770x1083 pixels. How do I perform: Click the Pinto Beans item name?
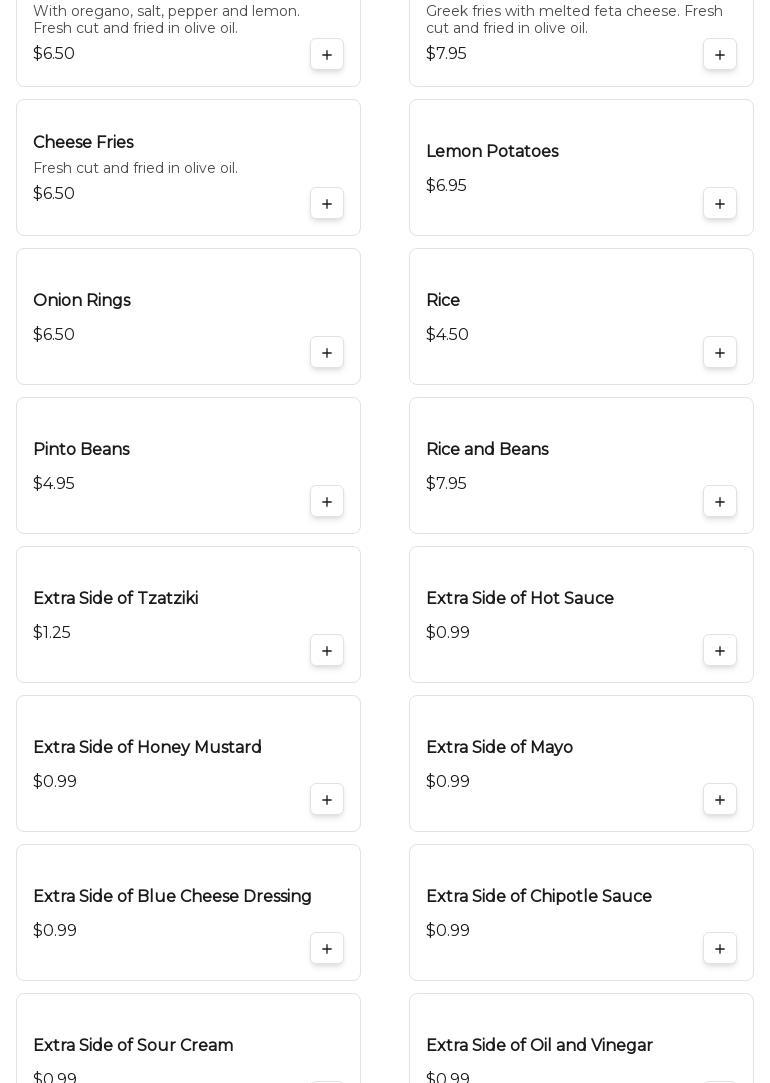pos(81,450)
